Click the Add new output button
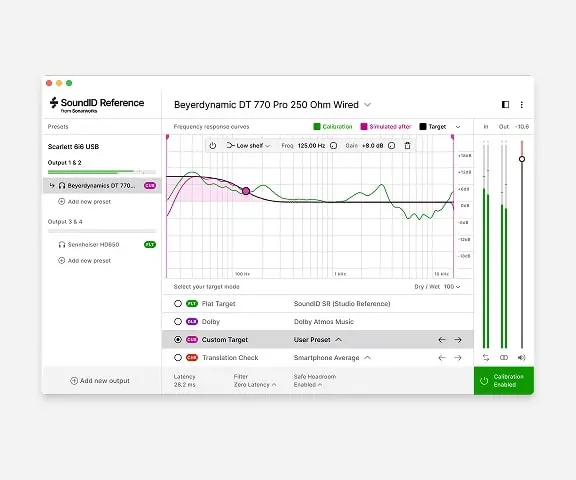This screenshot has height=480, width=576. tap(100, 381)
